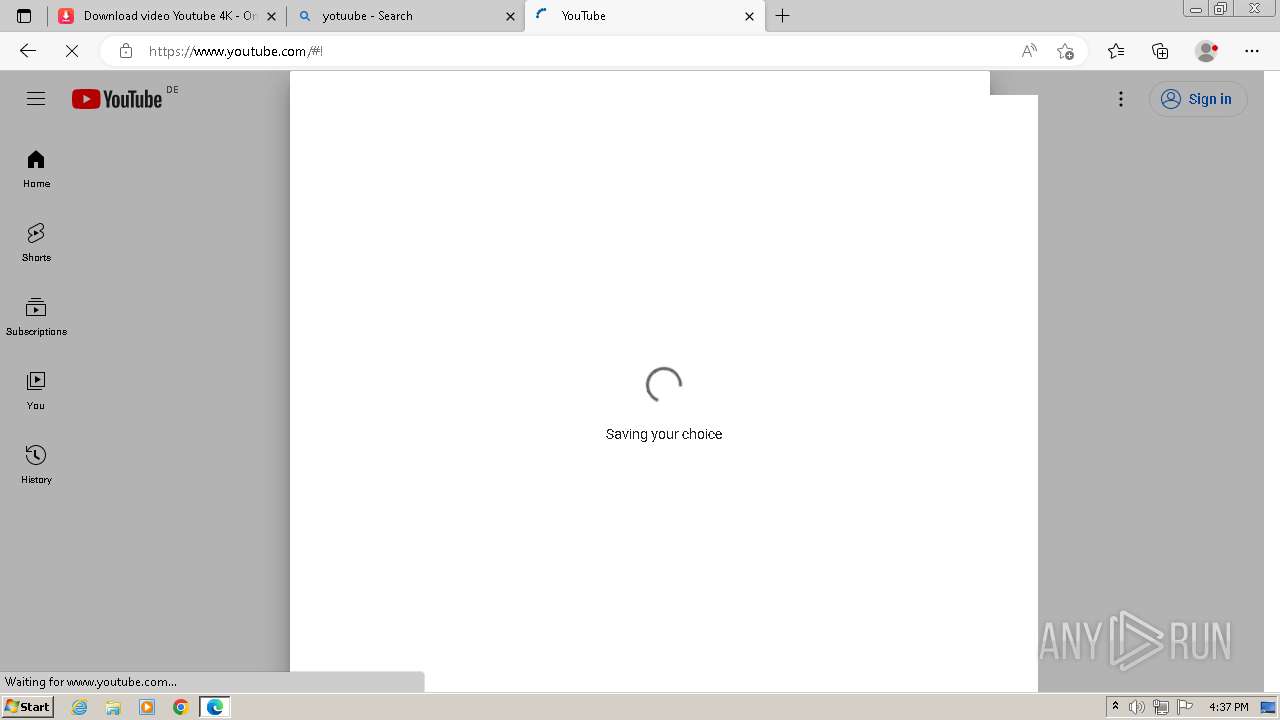
Task: Add this page to favorites
Action: [x=1065, y=51]
